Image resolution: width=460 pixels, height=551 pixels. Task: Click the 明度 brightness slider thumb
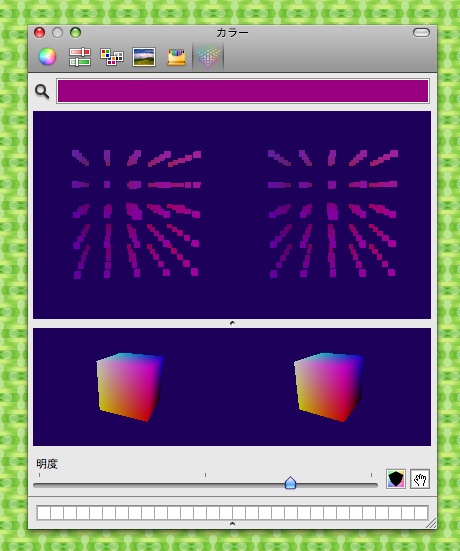[x=290, y=483]
